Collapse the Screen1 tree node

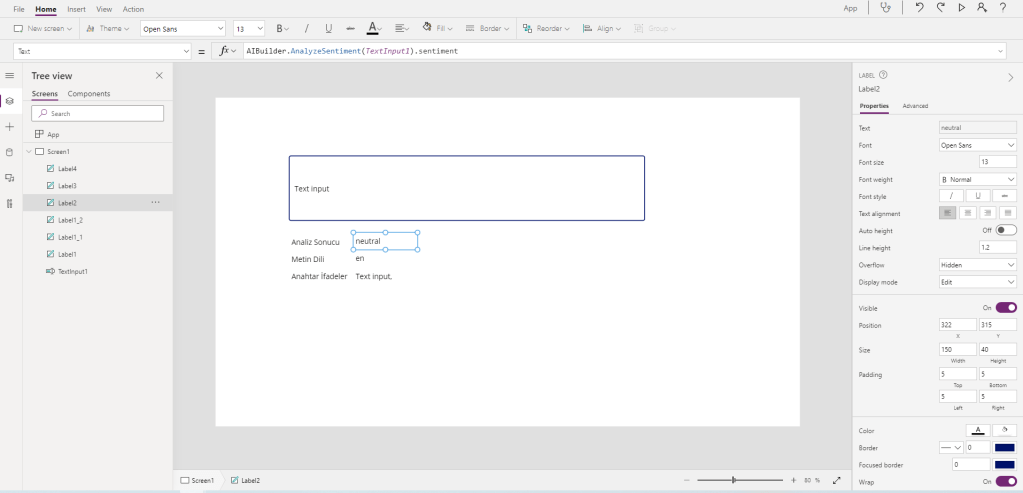(x=28, y=152)
